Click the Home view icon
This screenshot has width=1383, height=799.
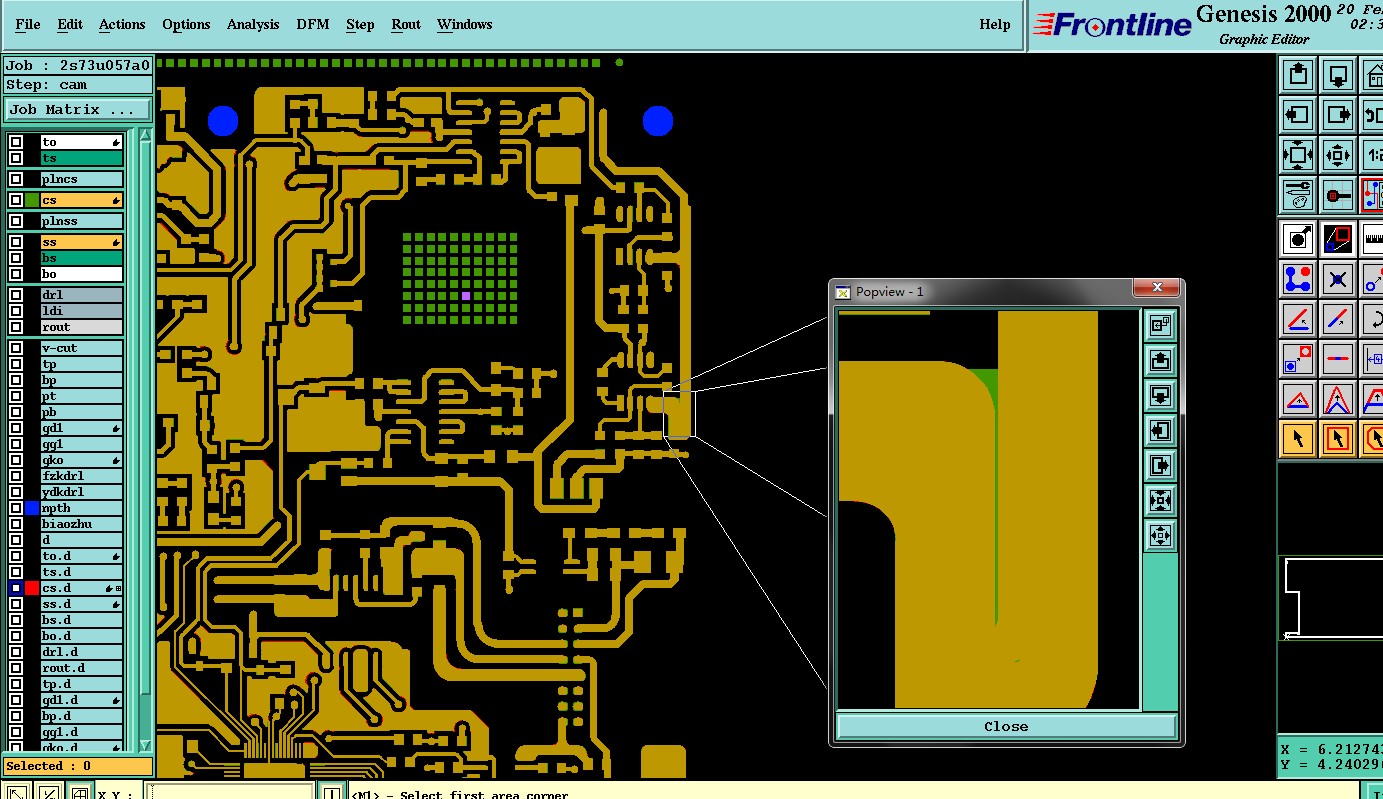pos(1373,75)
